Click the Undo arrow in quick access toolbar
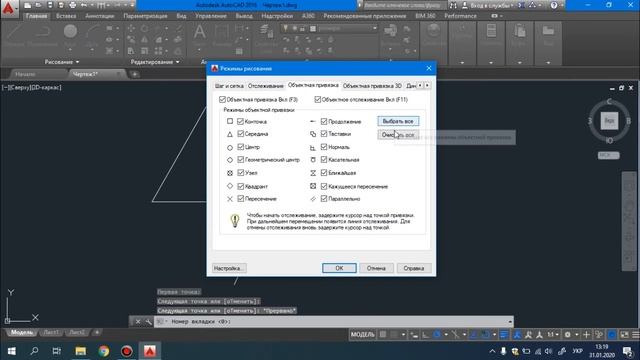Image resolution: width=640 pixels, height=360 pixels. [x=84, y=5]
